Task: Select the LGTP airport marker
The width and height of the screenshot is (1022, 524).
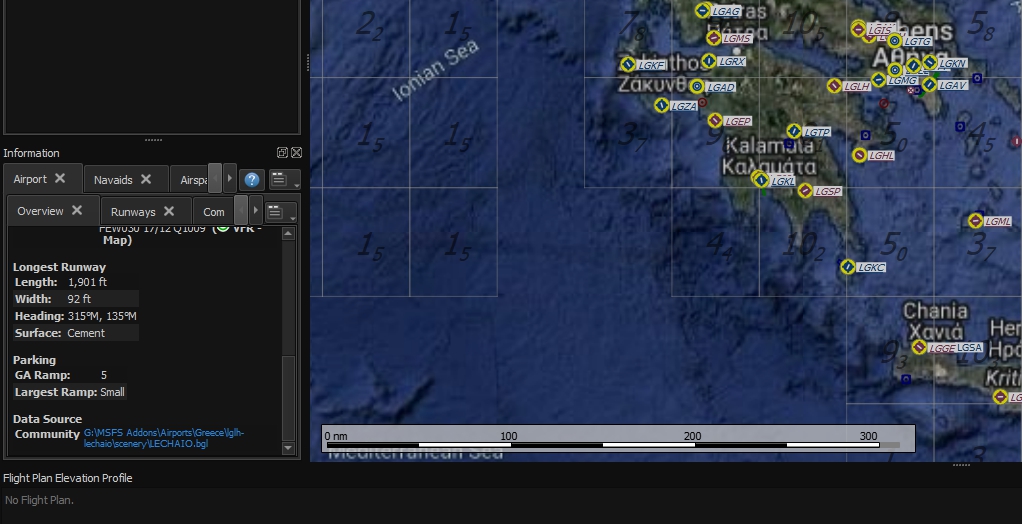Action: click(794, 131)
